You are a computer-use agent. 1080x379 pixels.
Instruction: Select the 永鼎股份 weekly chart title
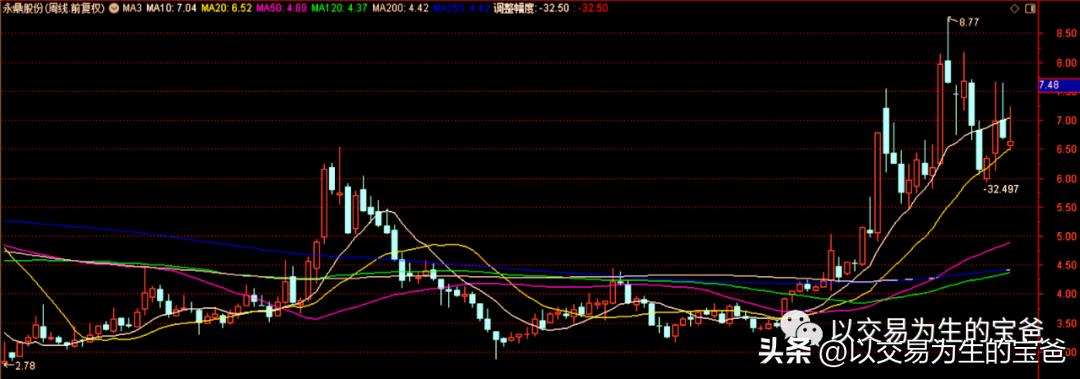54,9
